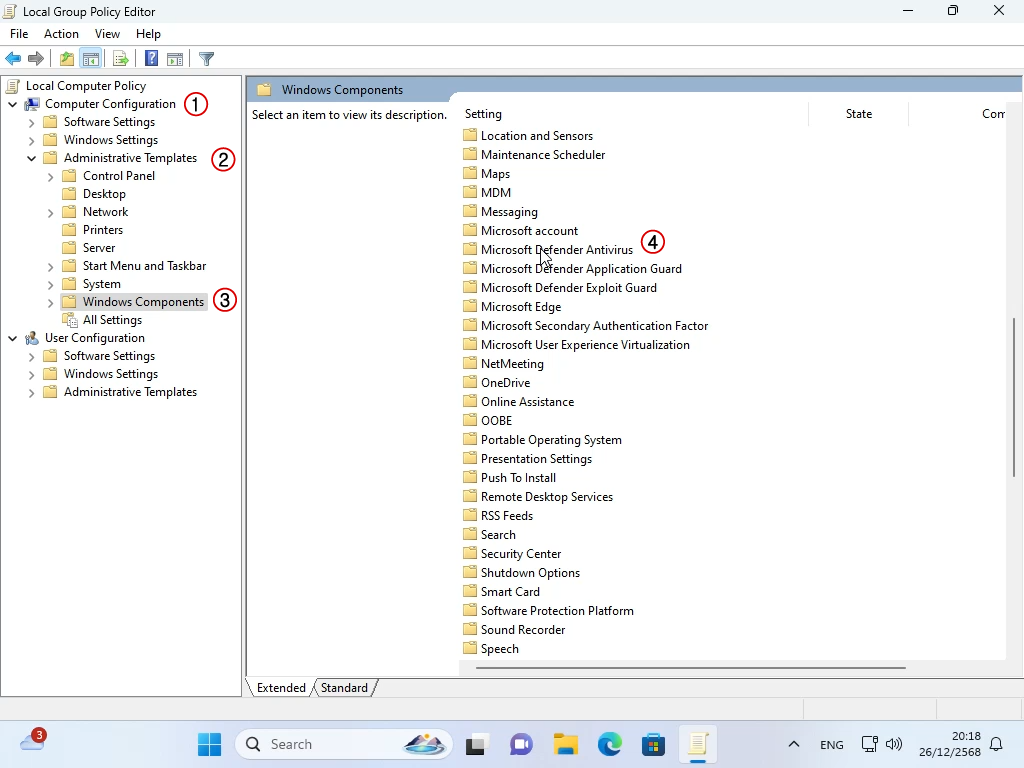1024x768 pixels.
Task: Click the Export List toolbar icon
Action: (x=120, y=59)
